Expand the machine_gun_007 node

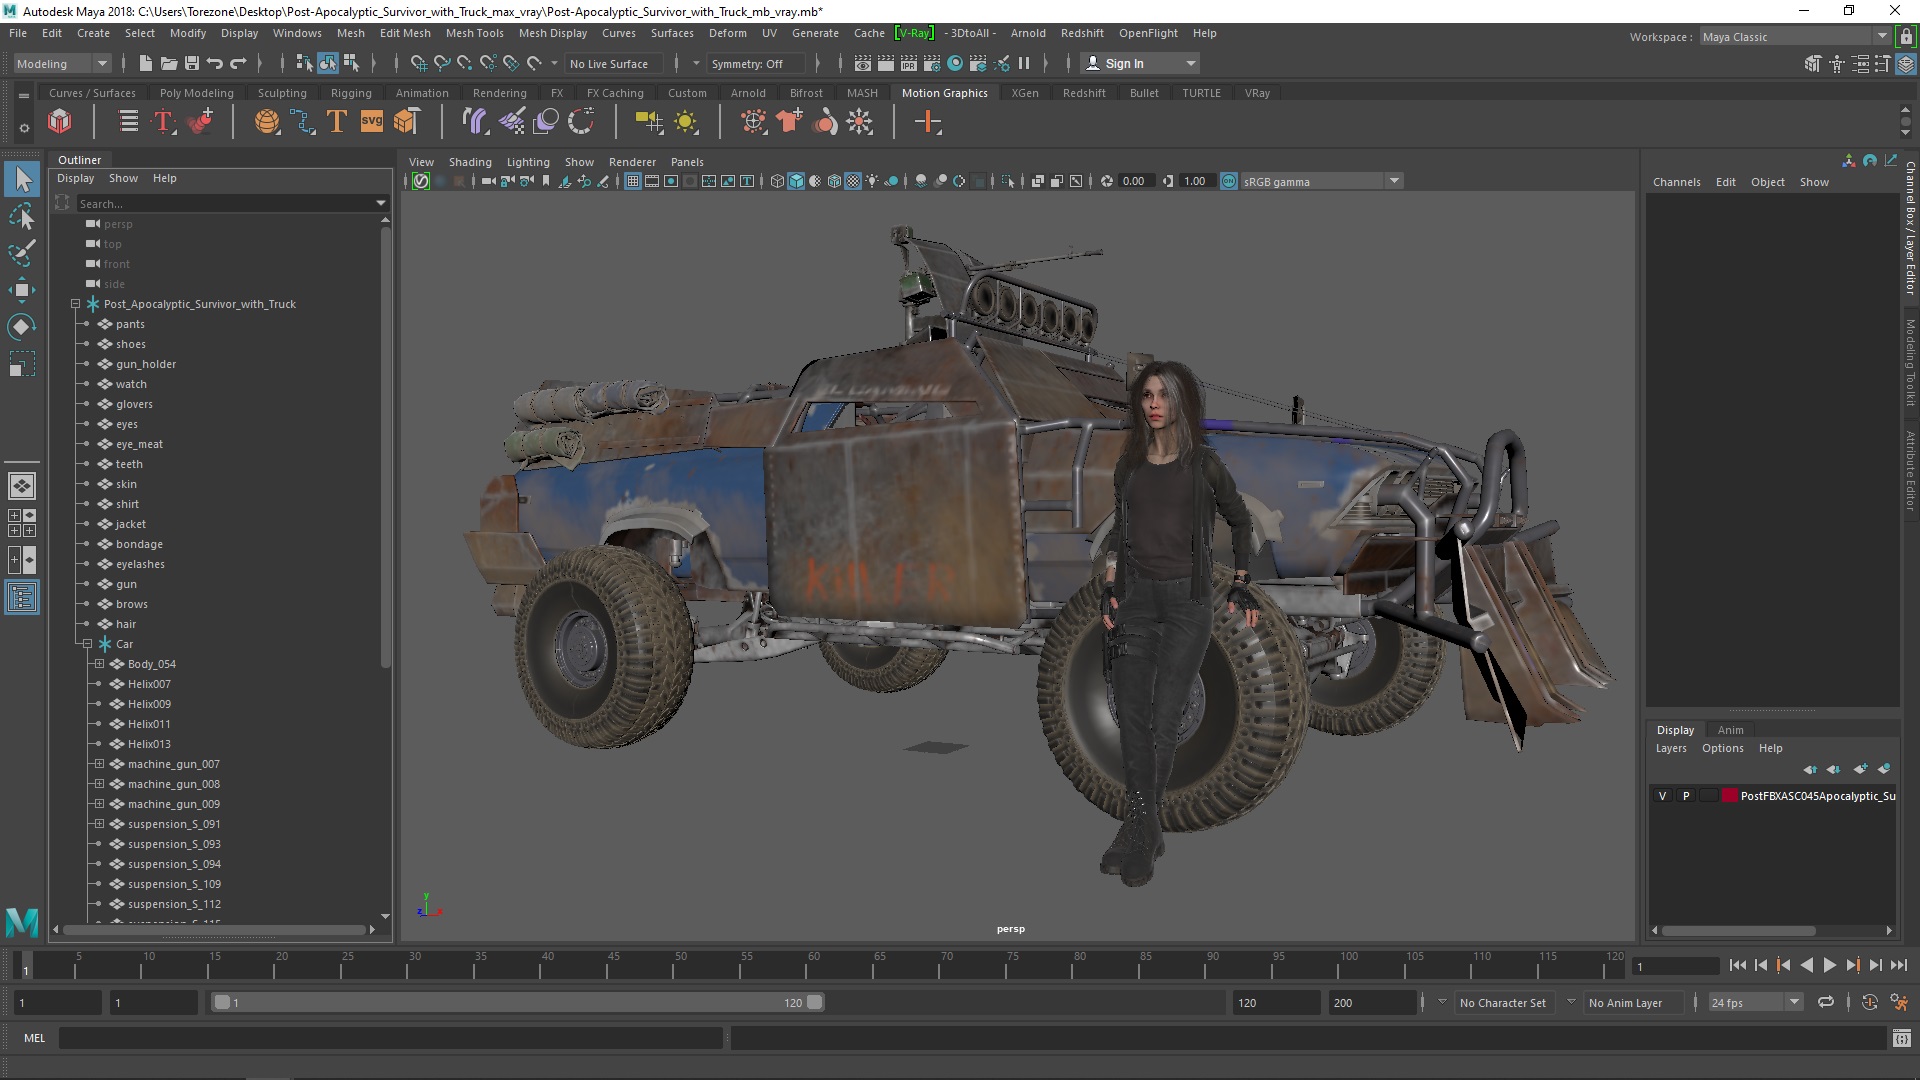pyautogui.click(x=99, y=764)
